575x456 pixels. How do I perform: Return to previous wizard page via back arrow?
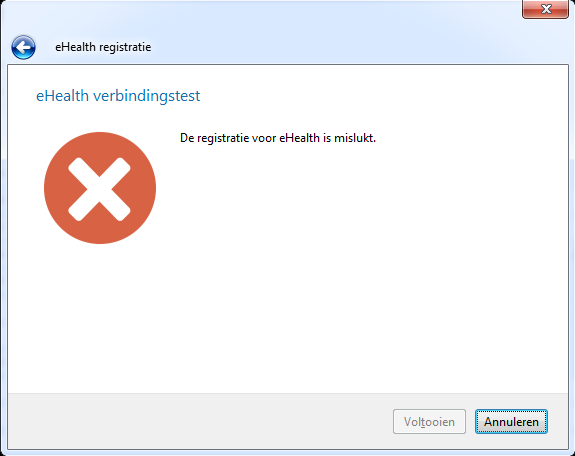23,47
